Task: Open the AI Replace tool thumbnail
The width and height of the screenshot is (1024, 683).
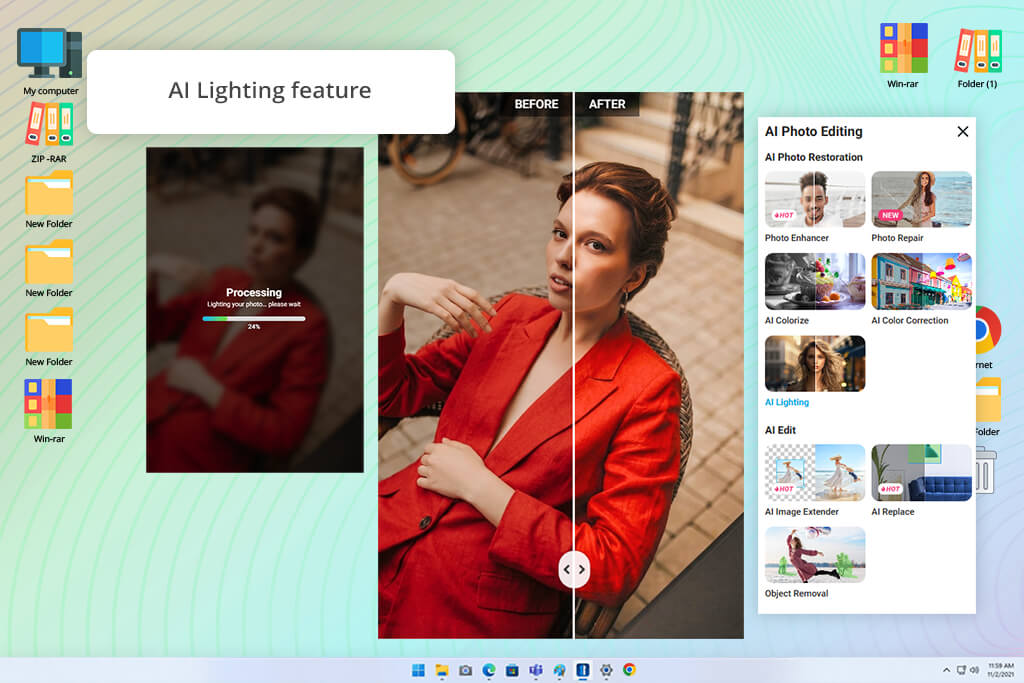Action: 921,473
